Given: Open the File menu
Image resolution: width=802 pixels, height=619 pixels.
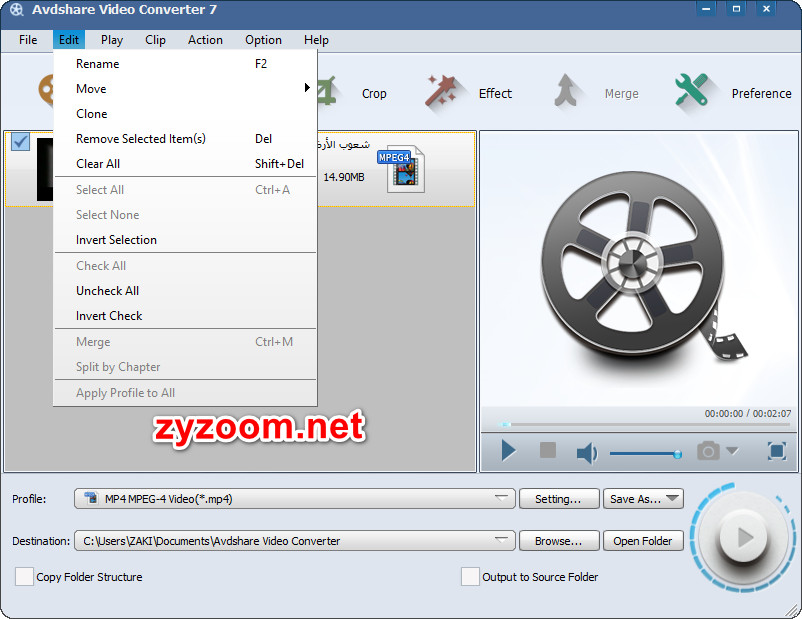Looking at the screenshot, I should click(x=28, y=40).
